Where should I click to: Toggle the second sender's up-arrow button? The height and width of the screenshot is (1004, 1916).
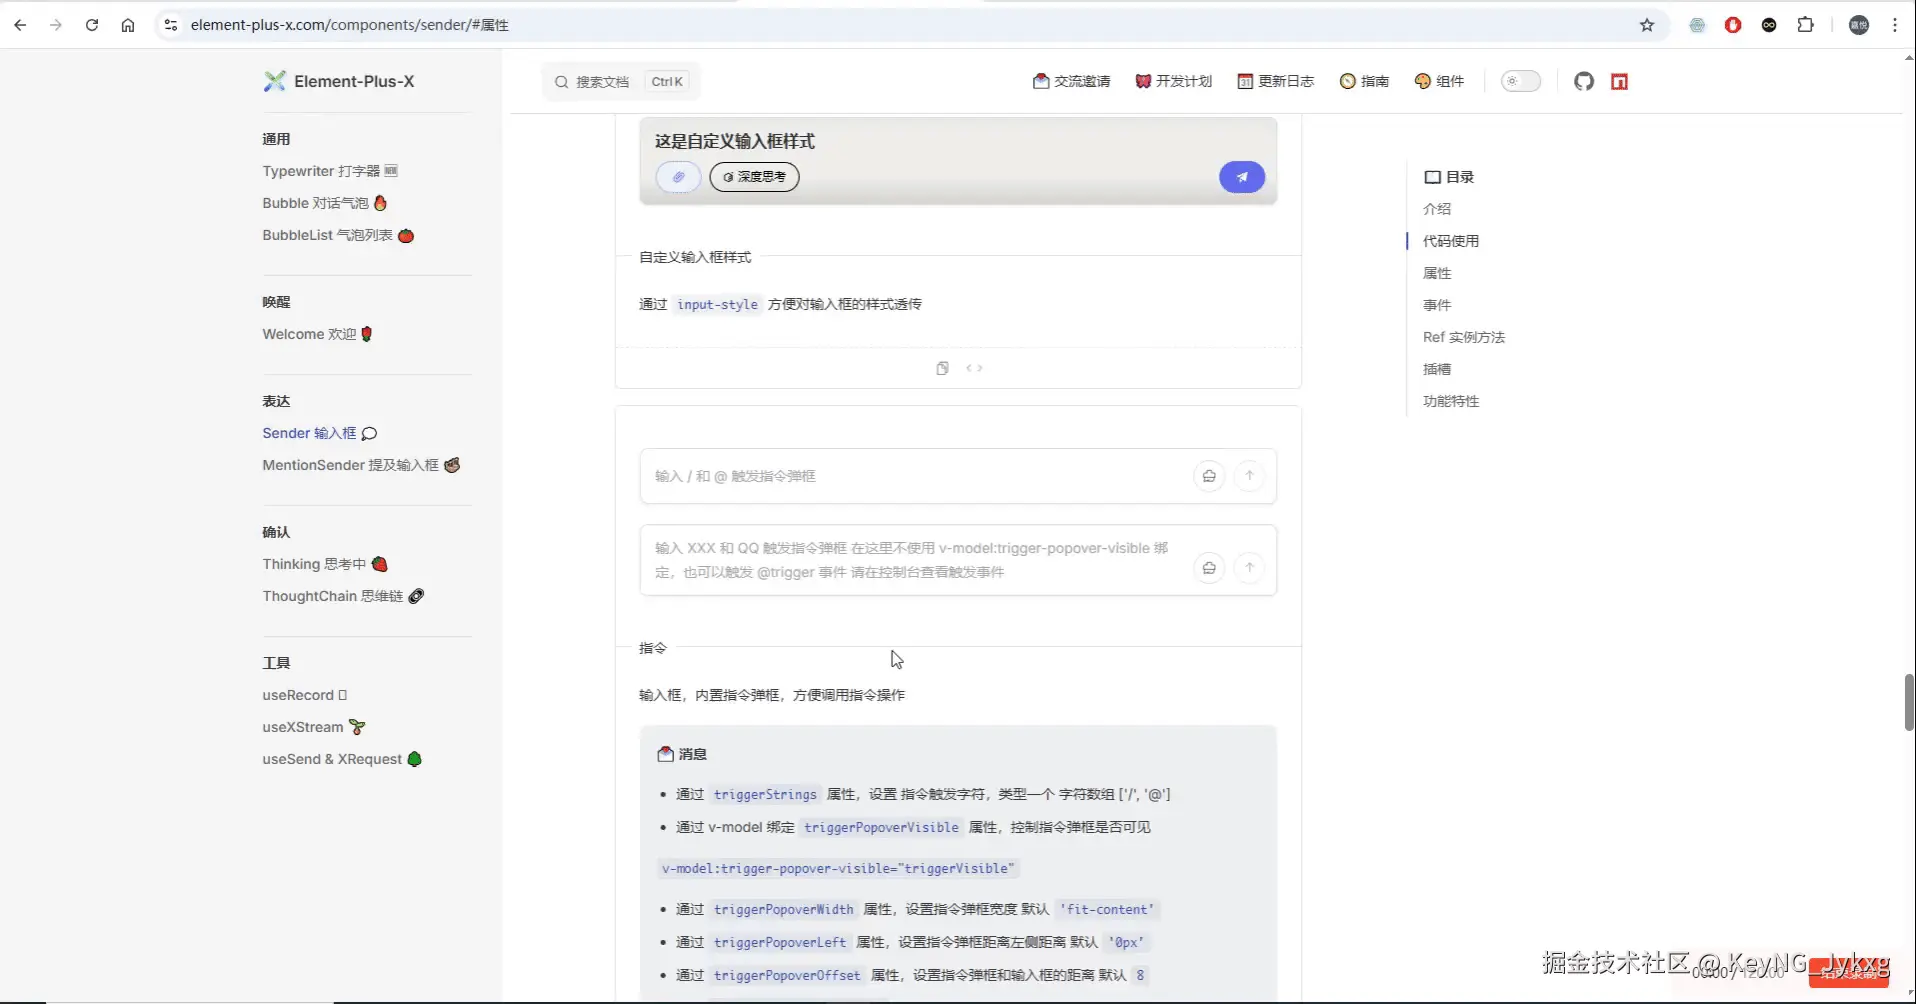pos(1250,567)
